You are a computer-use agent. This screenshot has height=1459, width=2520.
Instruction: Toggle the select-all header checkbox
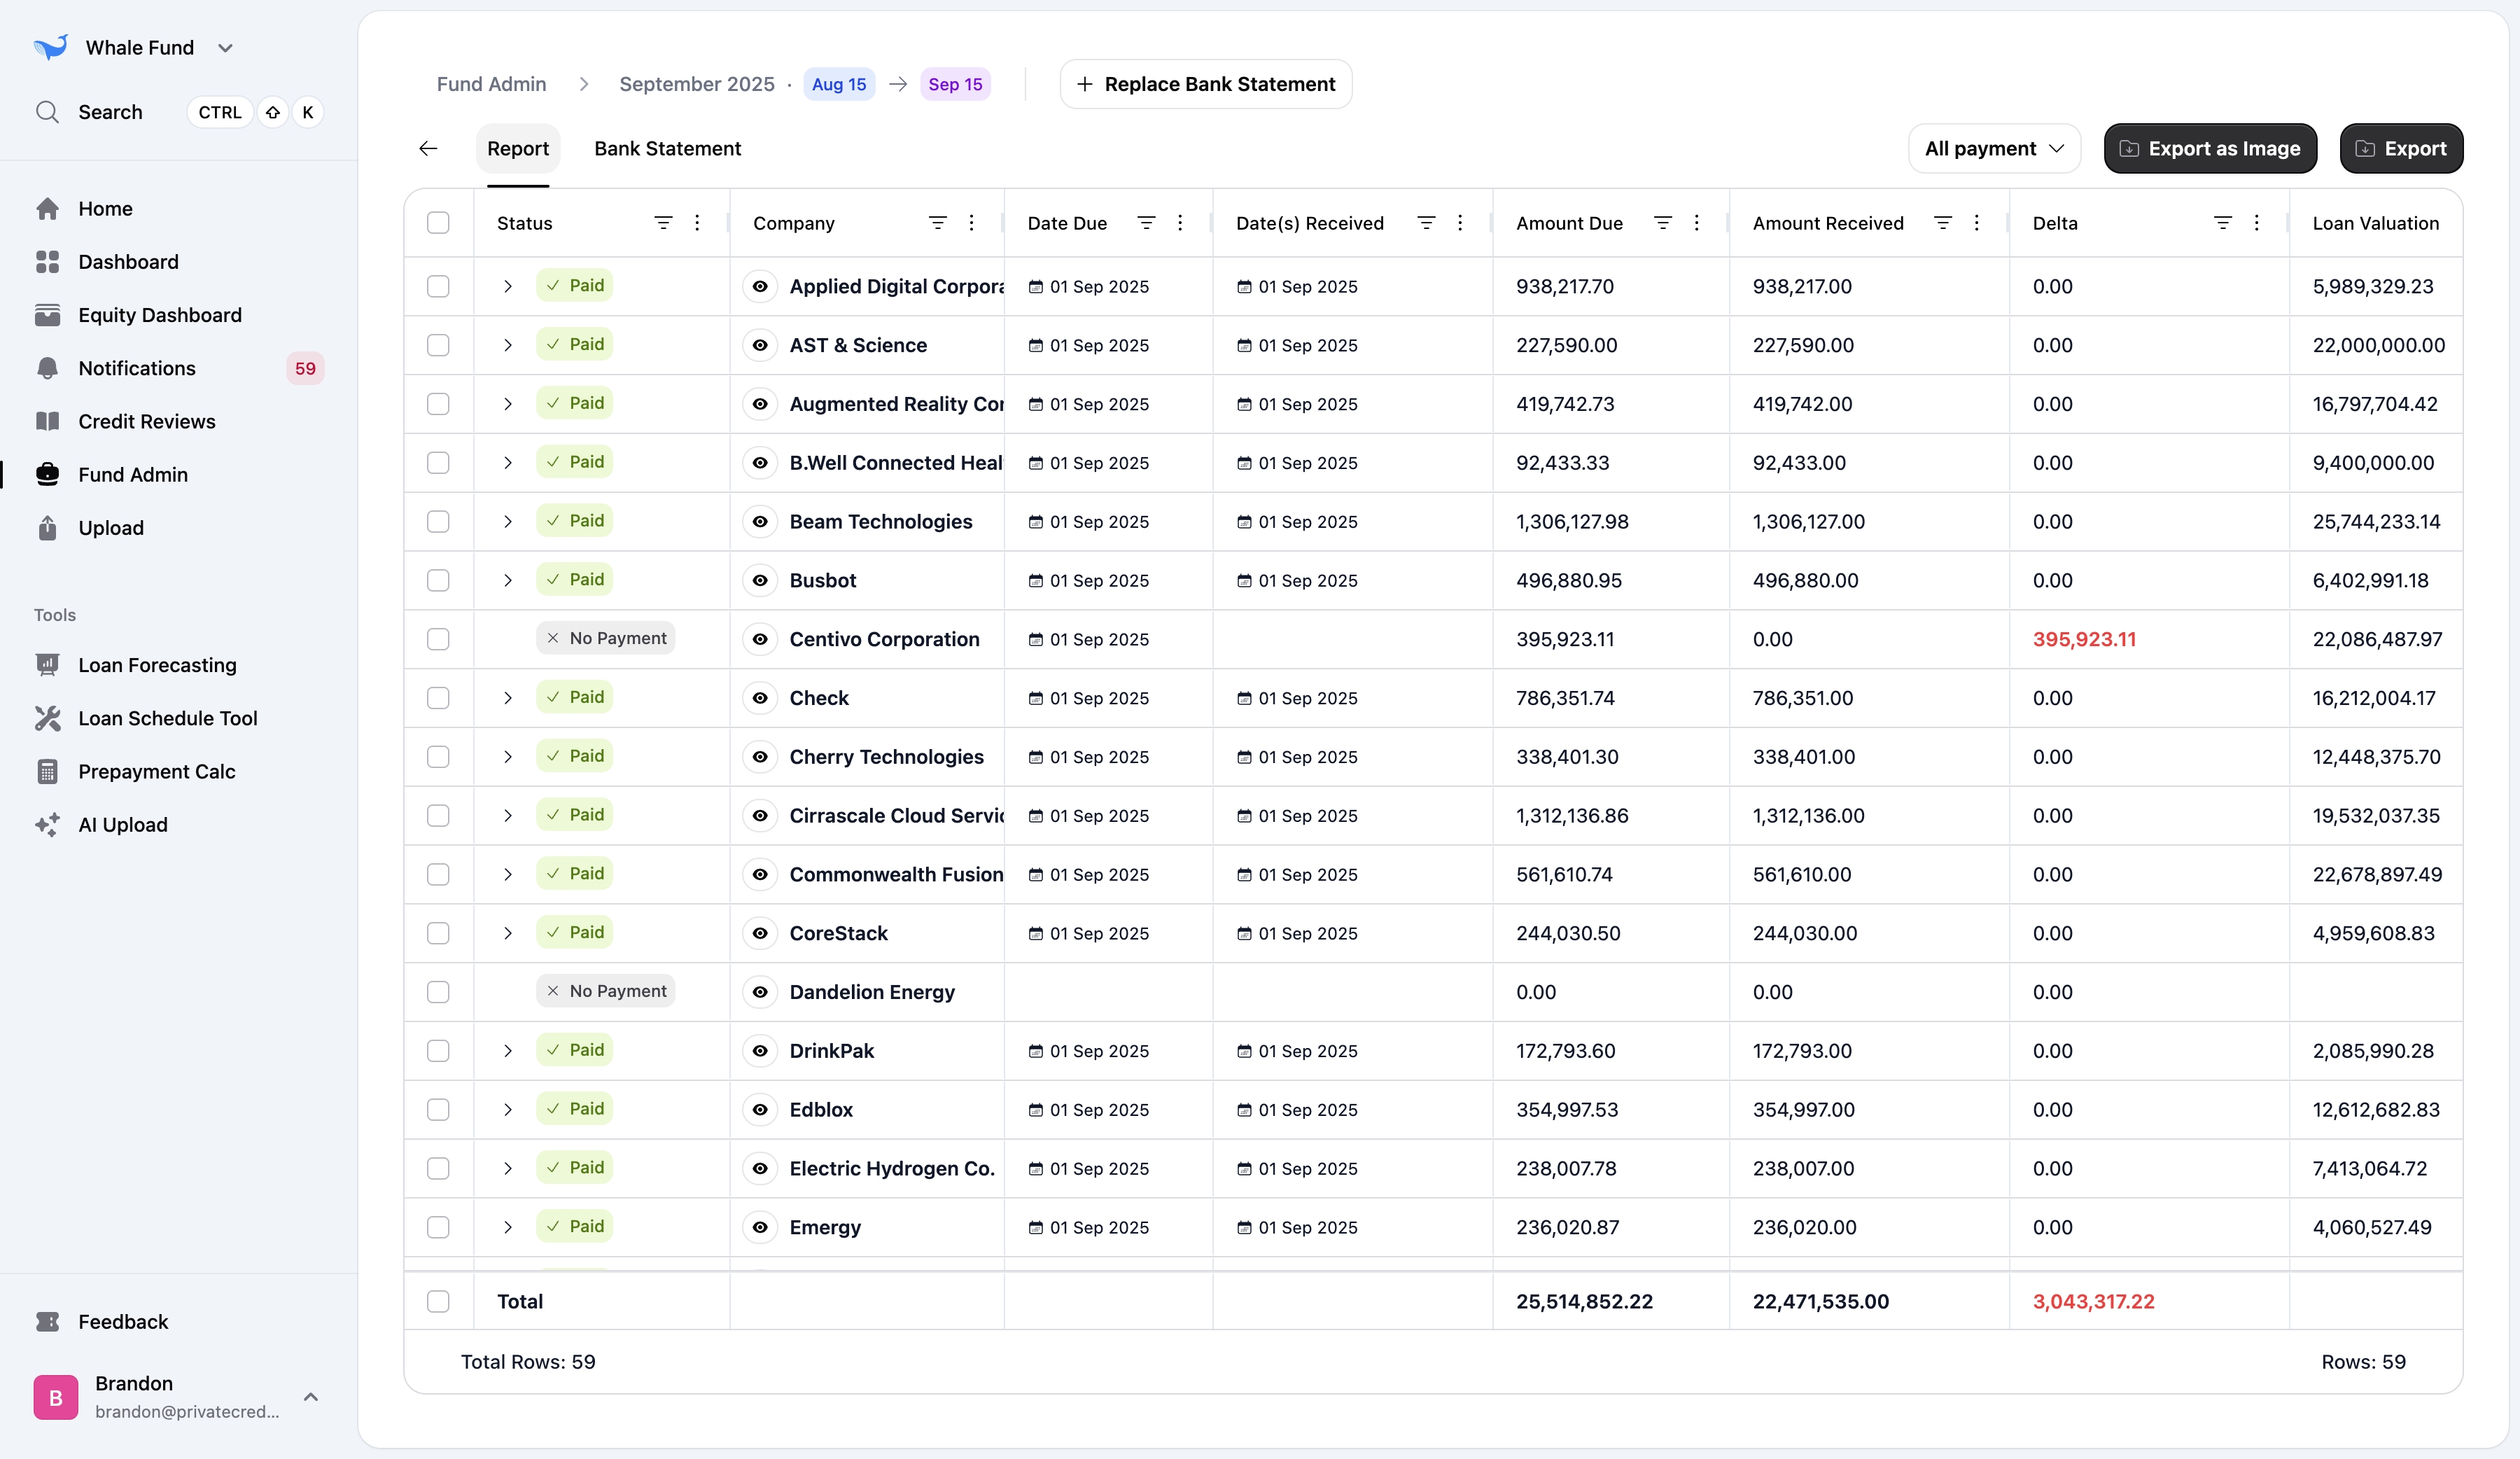438,222
